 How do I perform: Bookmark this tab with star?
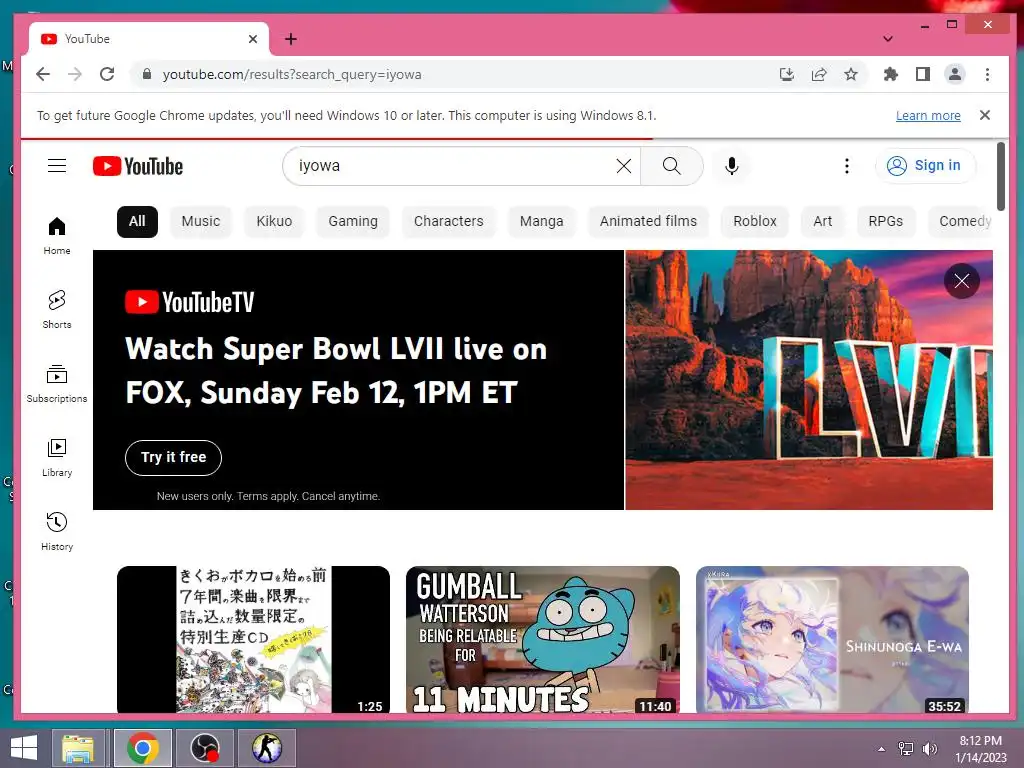click(x=851, y=74)
